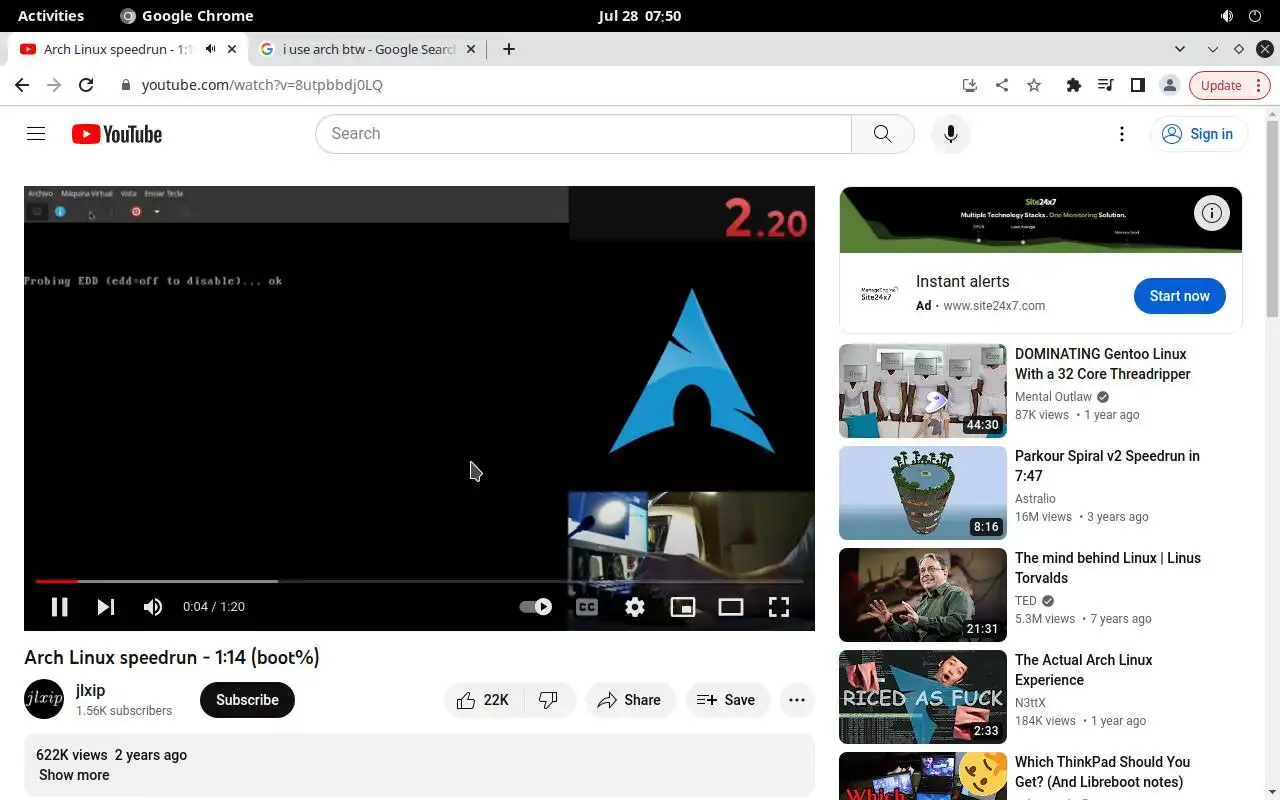This screenshot has width=1280, height=800.
Task: Dislike the video with thumbs-down button
Action: pos(549,700)
